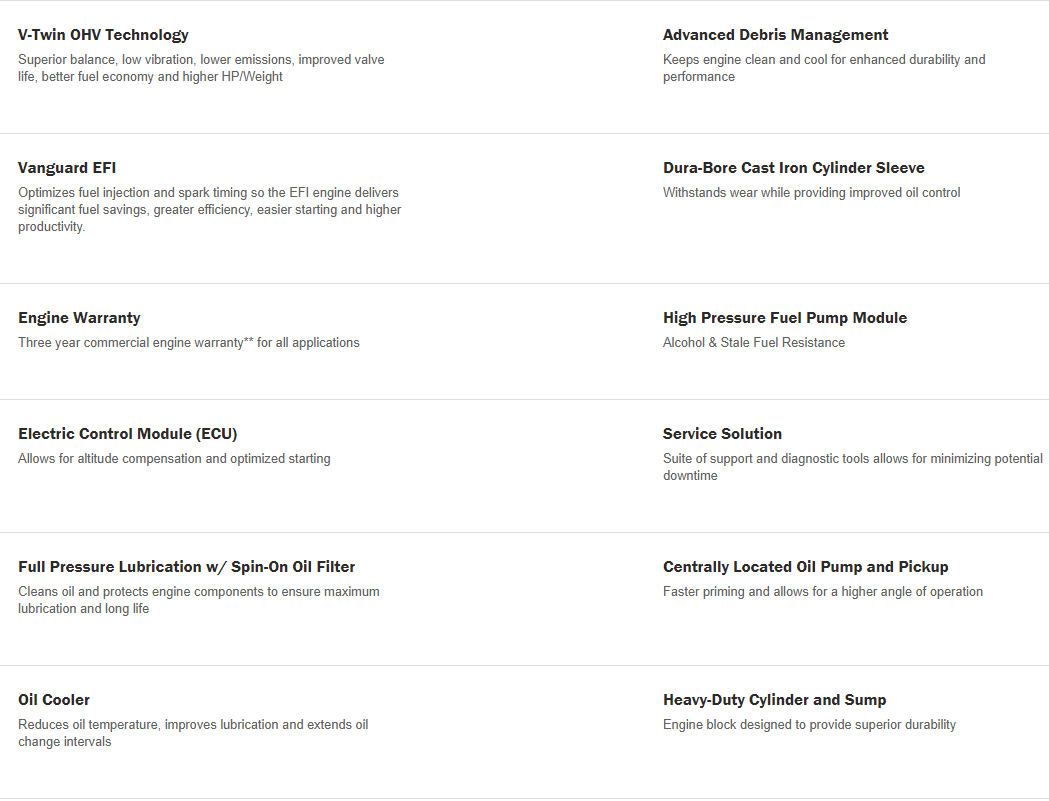The image size is (1049, 801).
Task: Click the Full Pressure Lubrication w/ Spin-On Oil Filter title
Action: click(x=187, y=567)
